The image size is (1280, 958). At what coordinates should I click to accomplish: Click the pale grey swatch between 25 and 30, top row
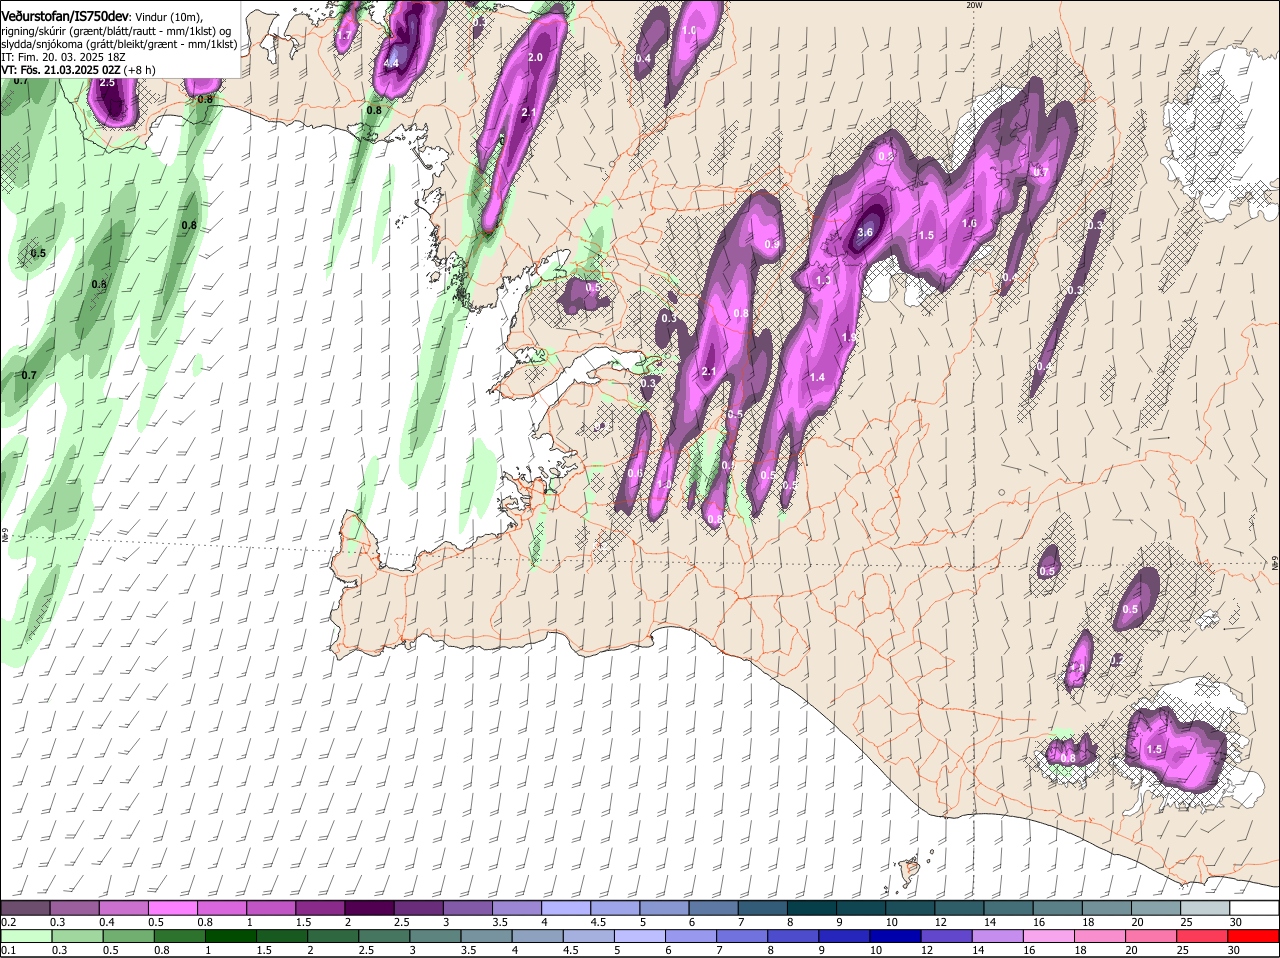click(x=1206, y=908)
